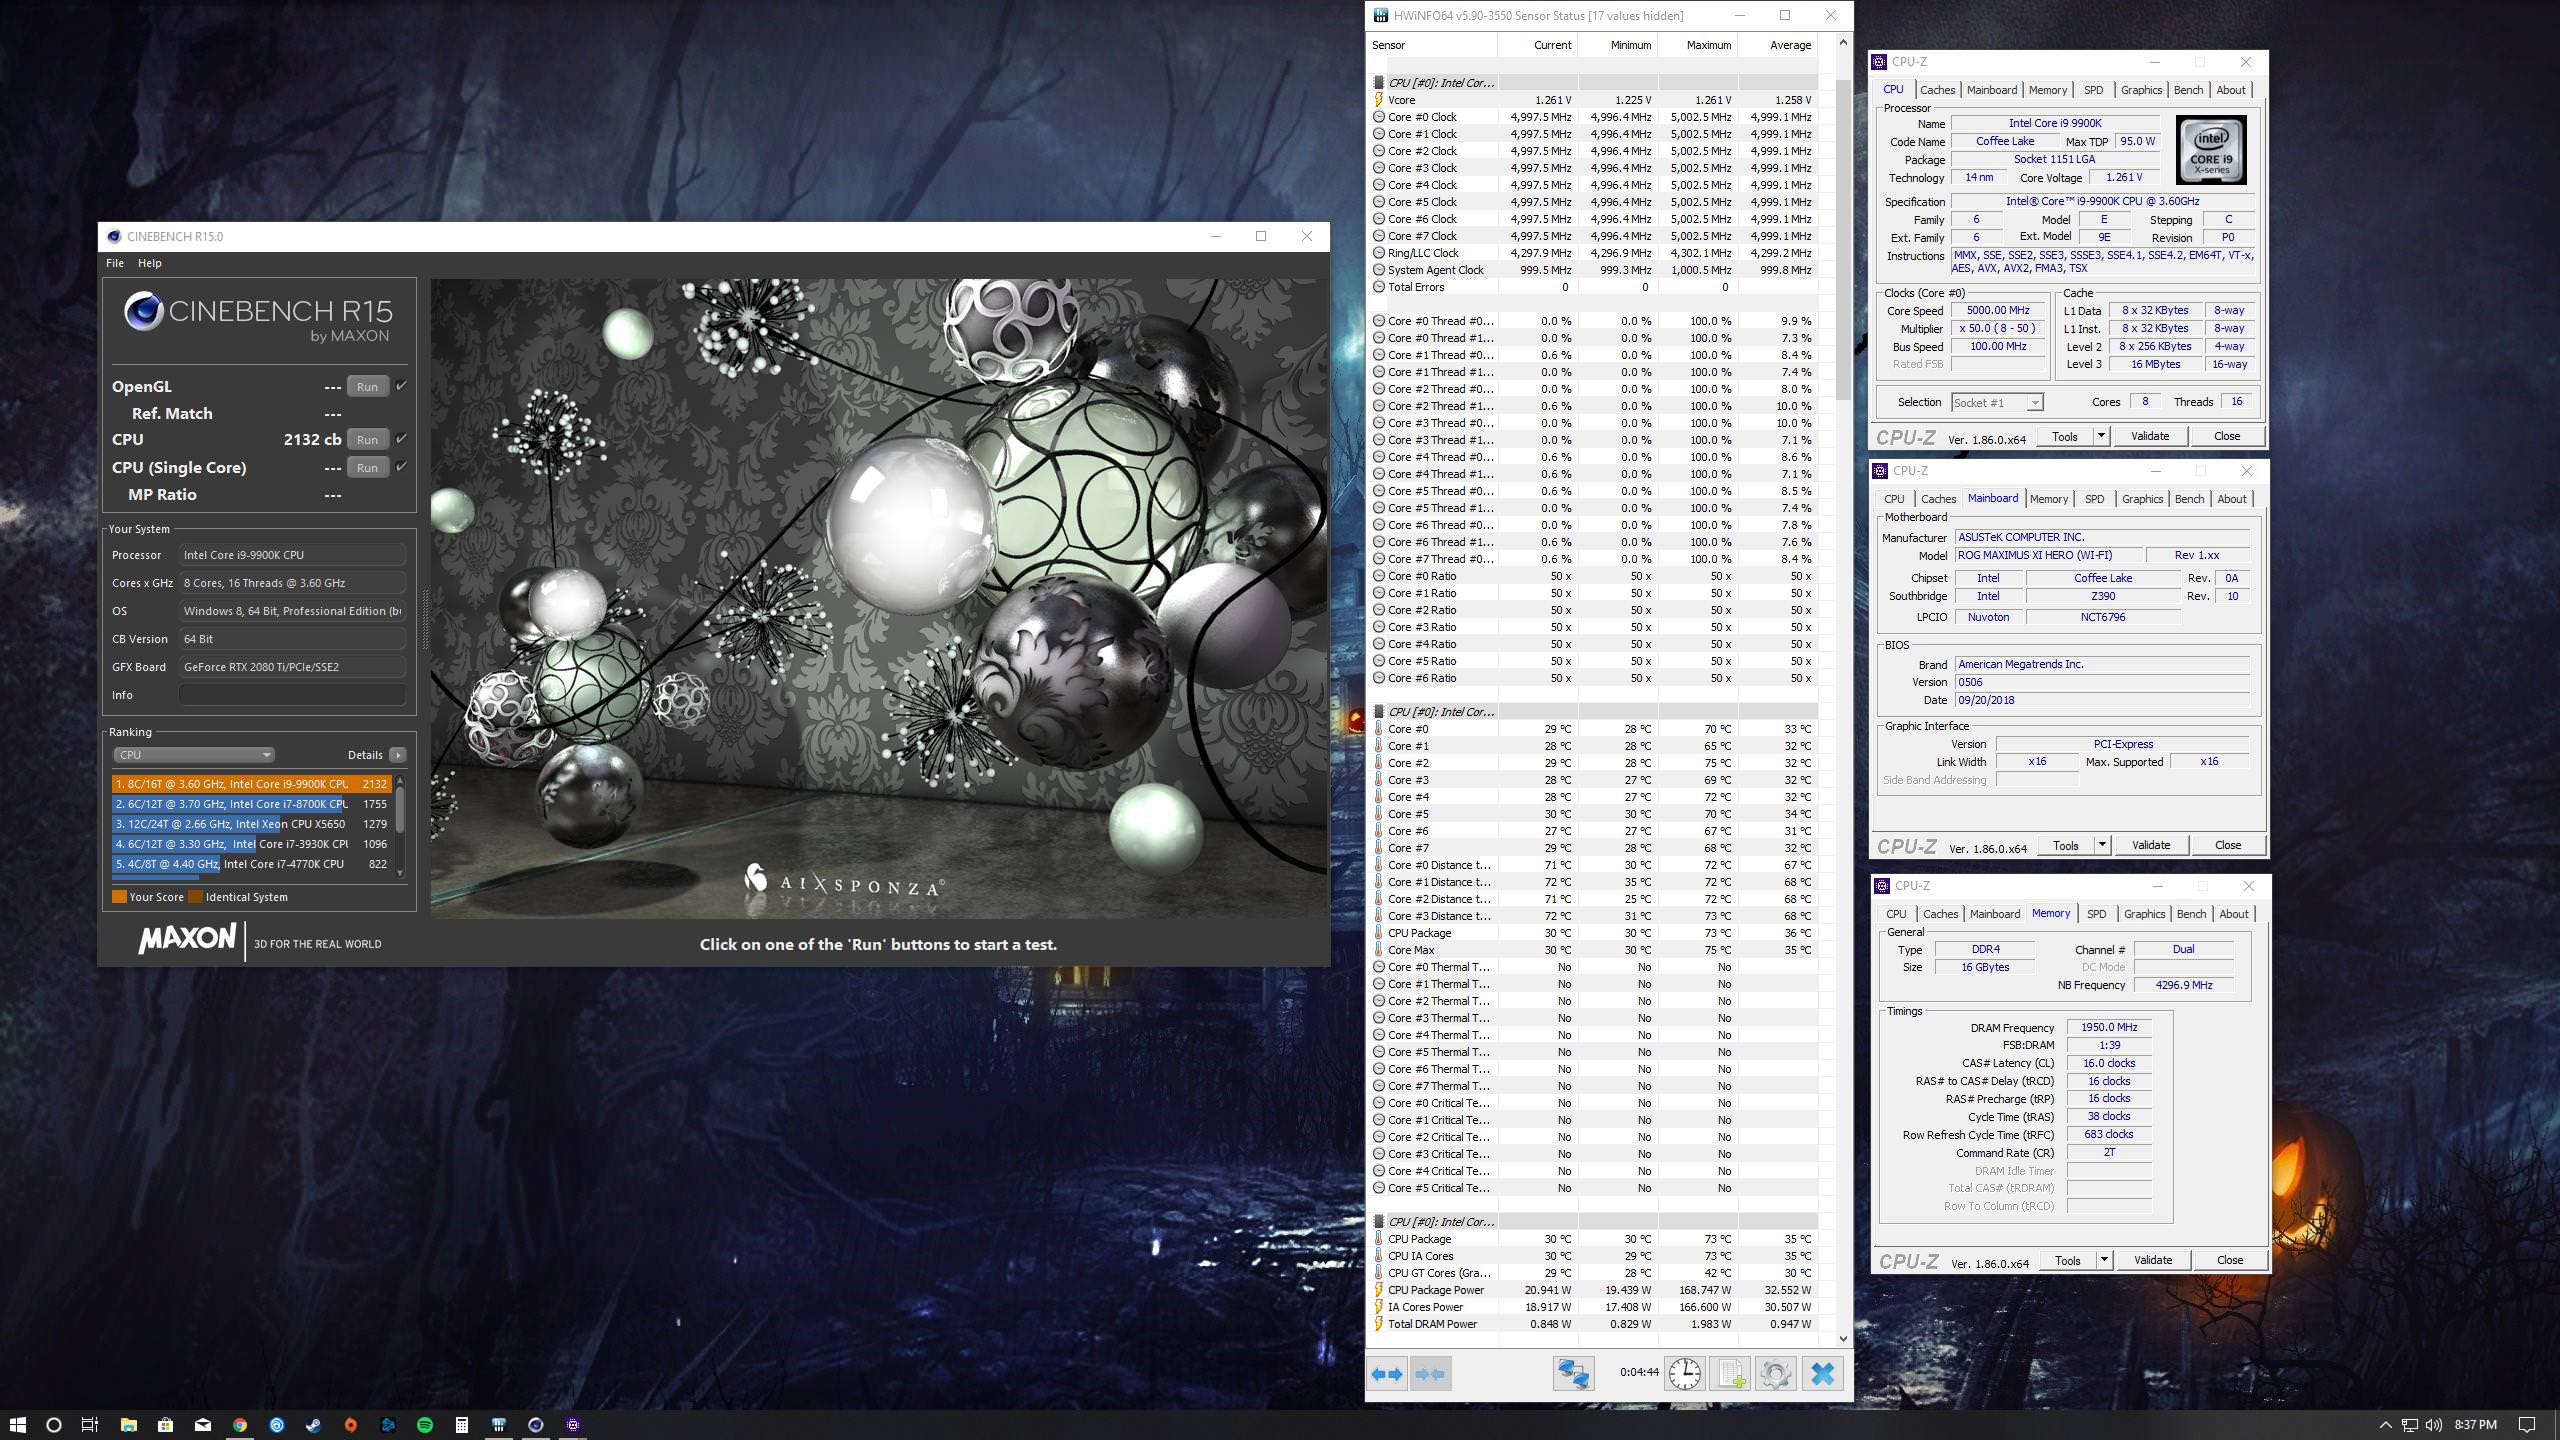Click HWiNFO expand columns arrows icon
The width and height of the screenshot is (2560, 1440).
coord(1386,1373)
